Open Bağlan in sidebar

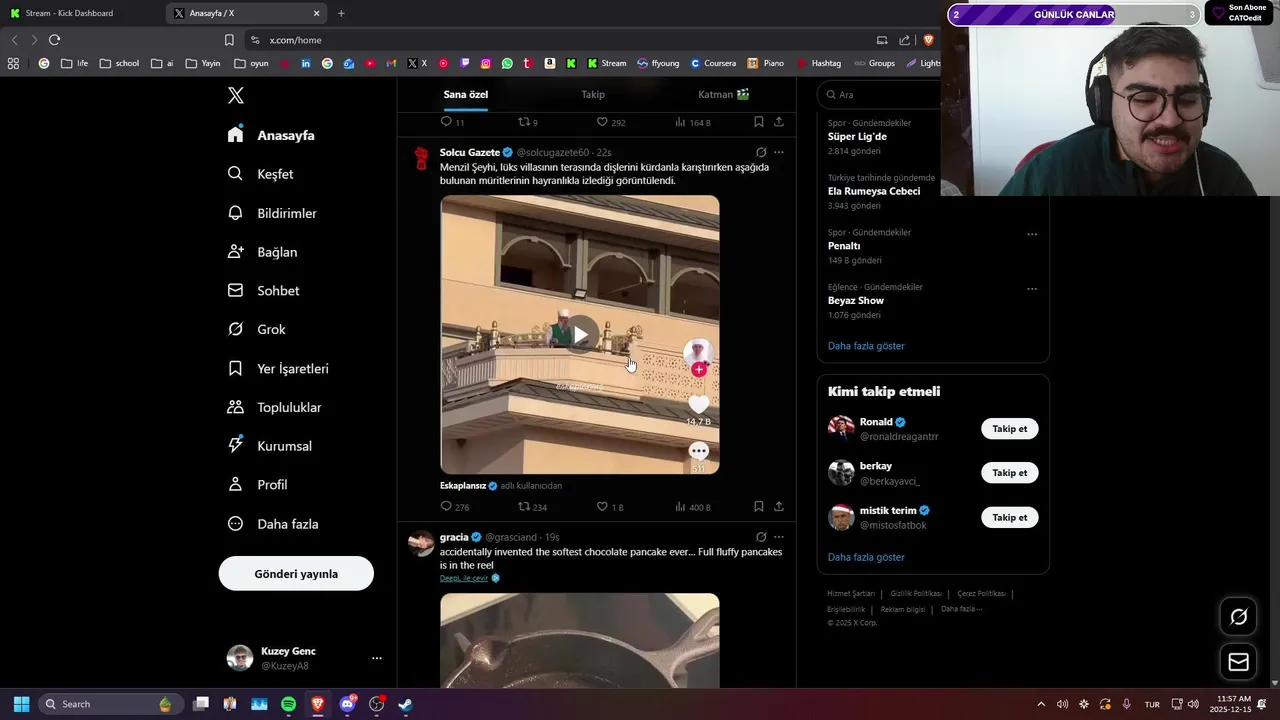pyautogui.click(x=262, y=252)
